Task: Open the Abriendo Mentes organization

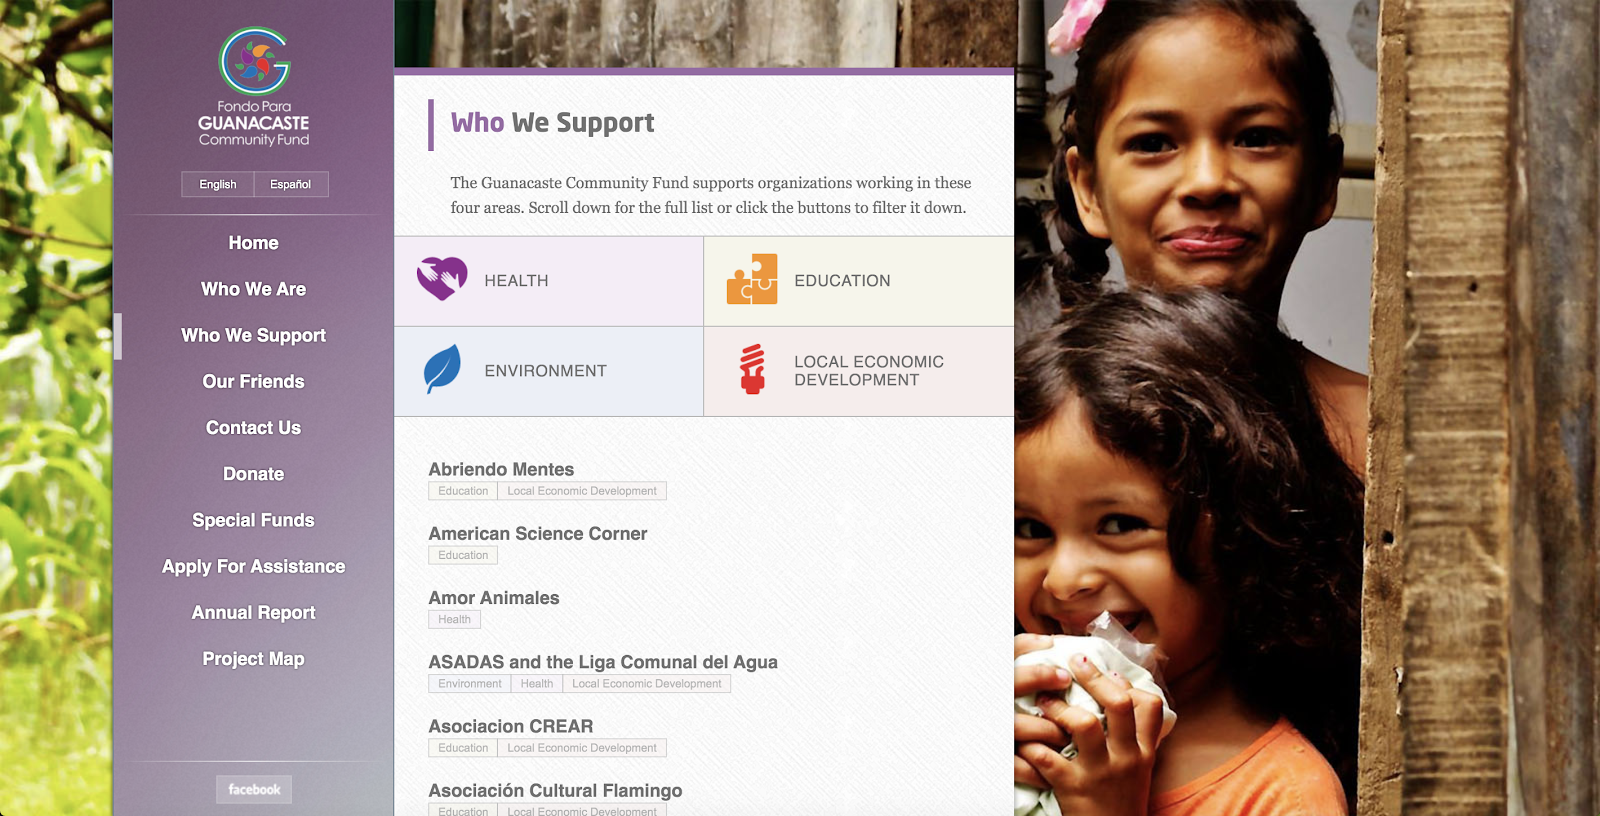Action: point(501,469)
